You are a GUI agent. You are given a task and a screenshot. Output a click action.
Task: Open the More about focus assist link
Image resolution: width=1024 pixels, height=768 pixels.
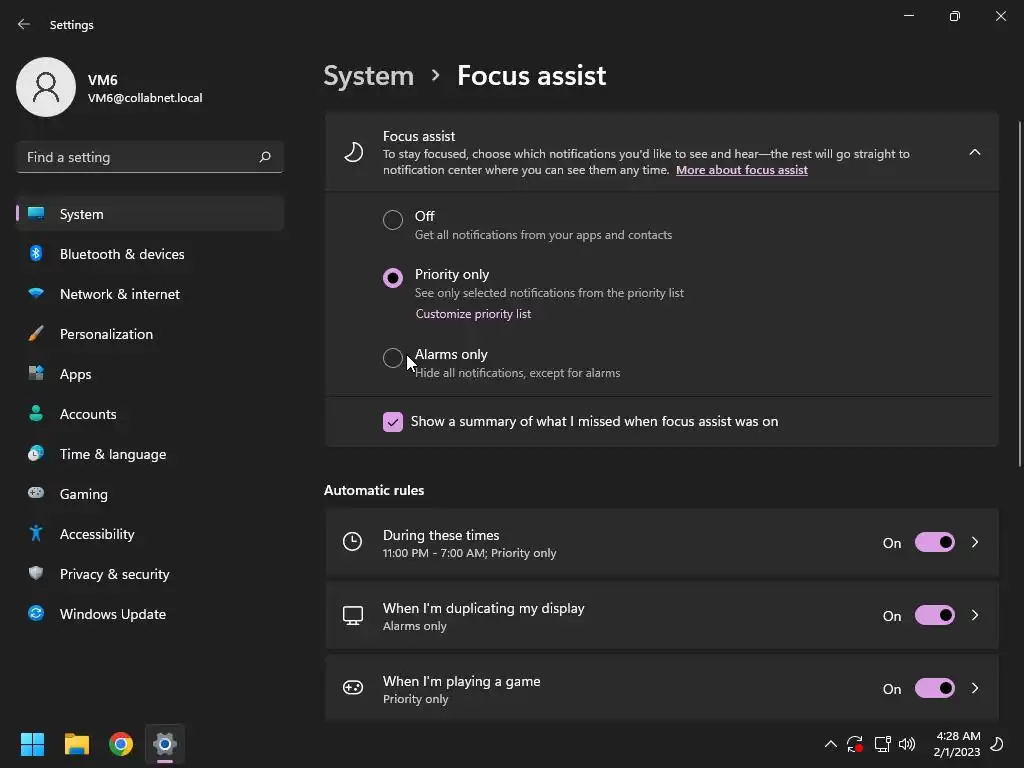tap(741, 170)
